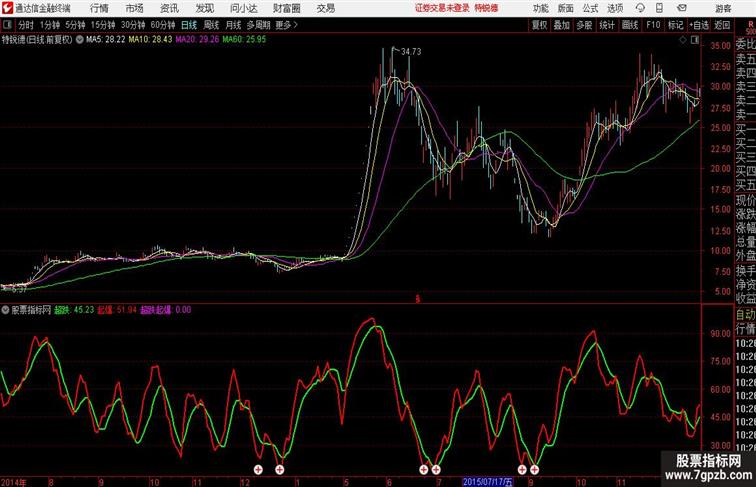
Task: Click the 叠加 overlay button
Action: 562,25
